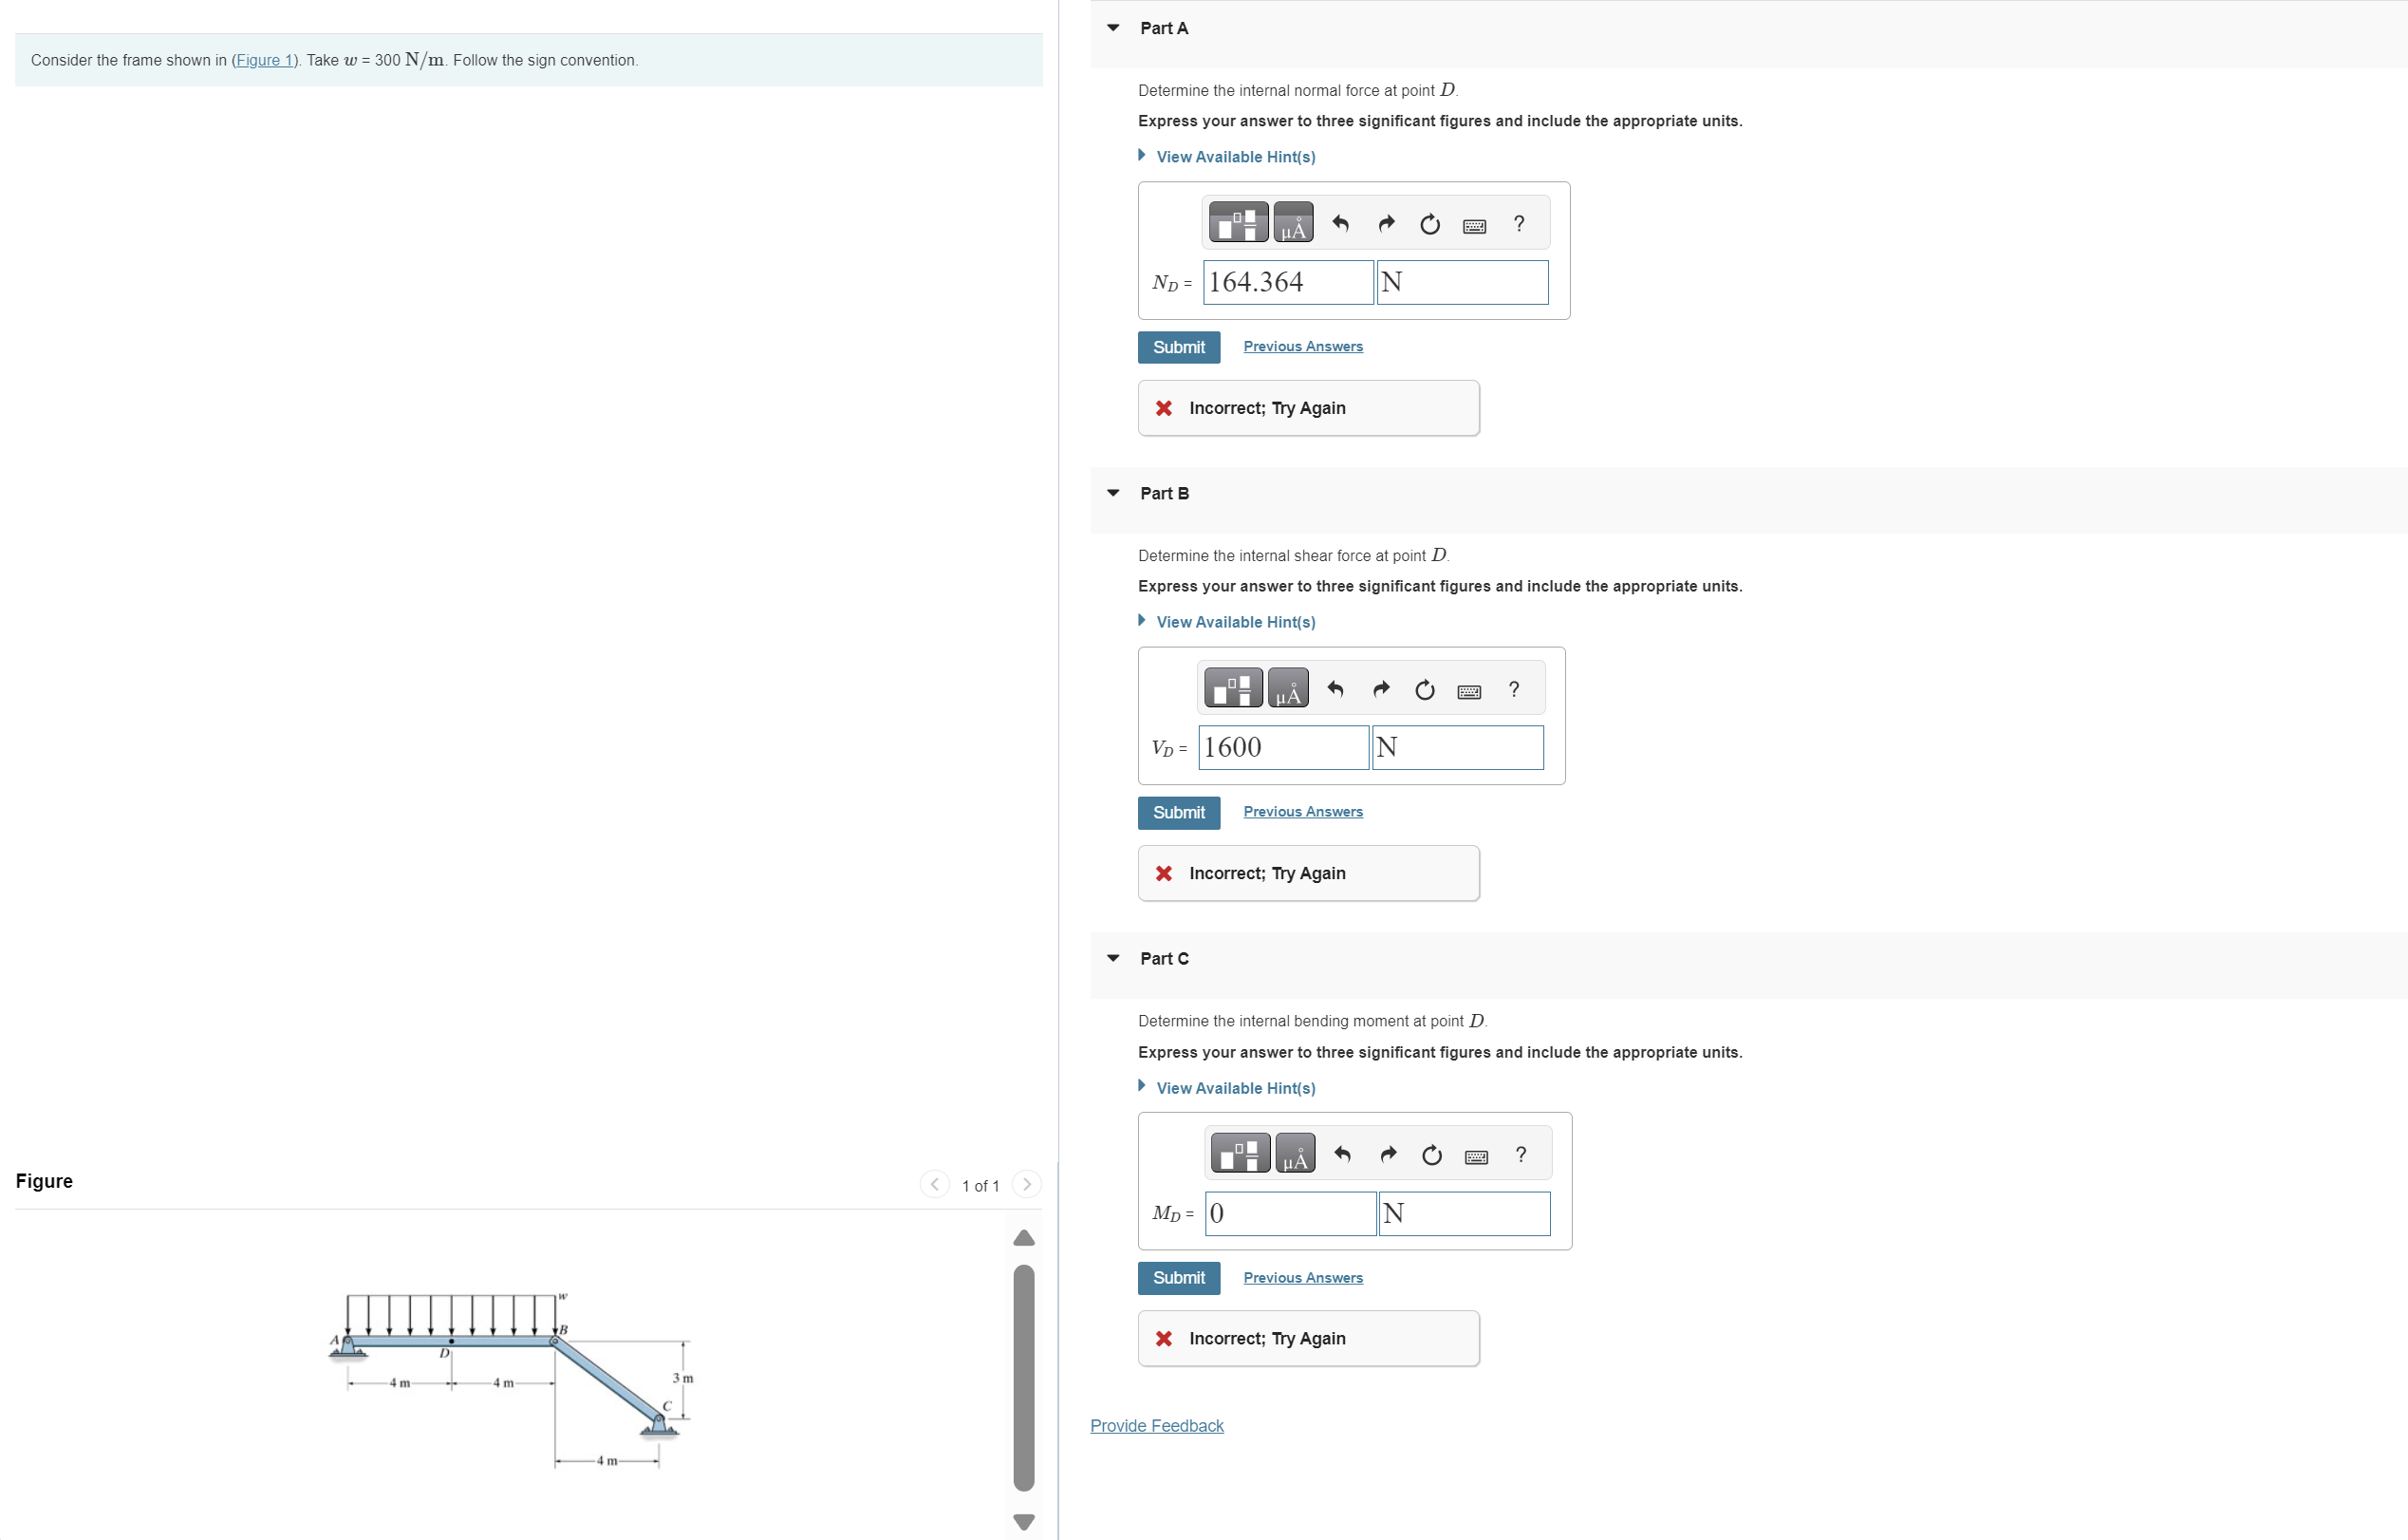The height and width of the screenshot is (1540, 2408).
Task: Click the units symbol µÅ icon in Part A
Action: (x=1293, y=223)
